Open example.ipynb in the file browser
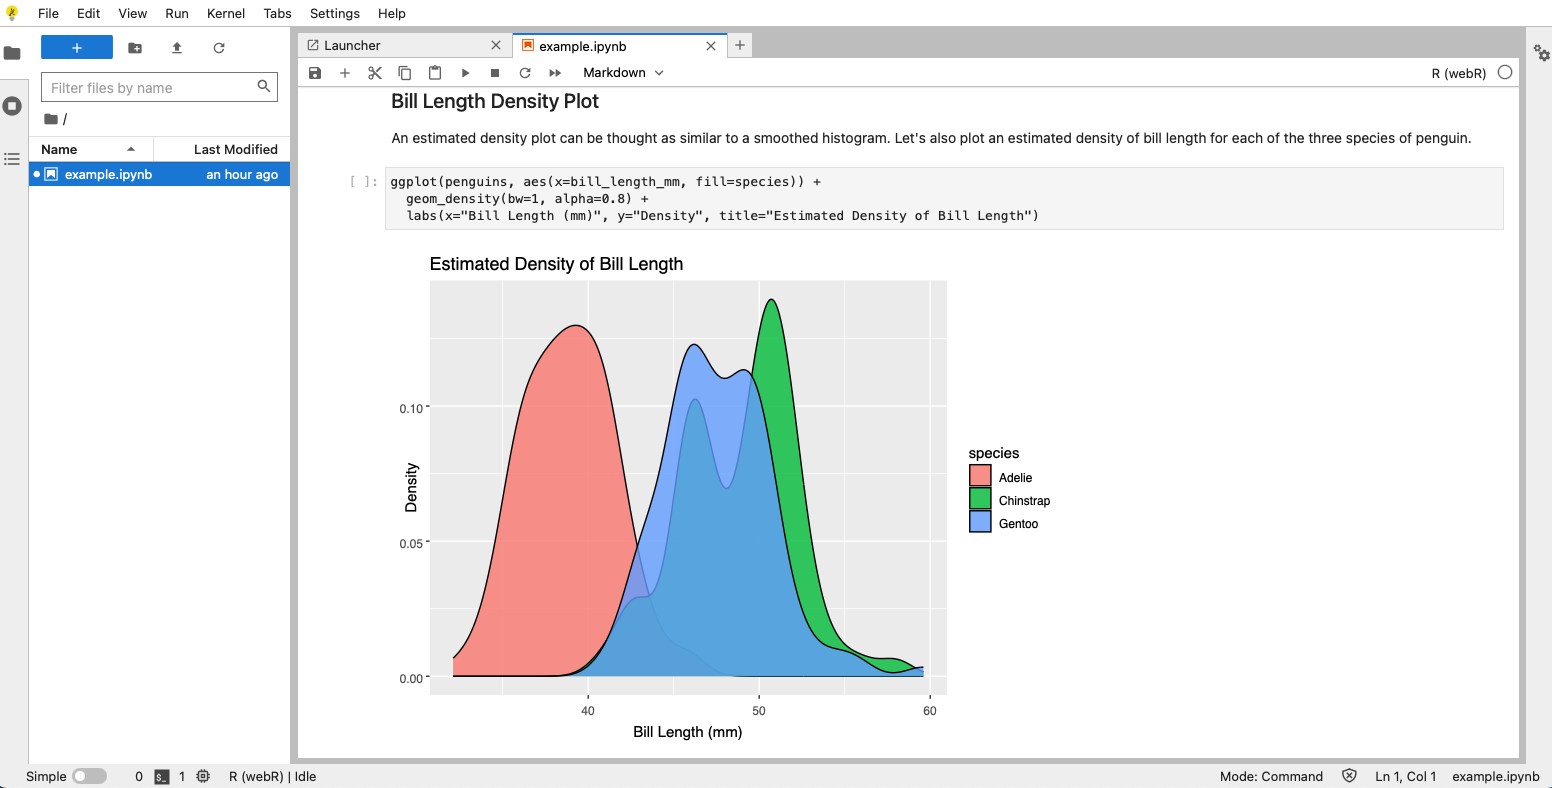 point(108,174)
